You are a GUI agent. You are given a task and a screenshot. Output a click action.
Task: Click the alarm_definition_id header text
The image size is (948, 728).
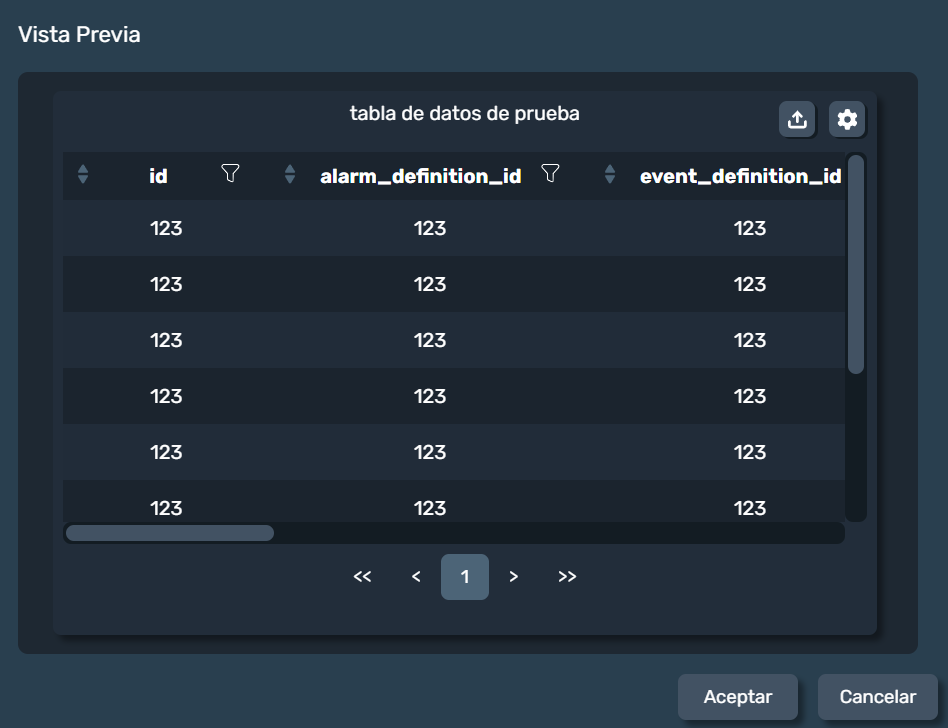(x=421, y=176)
